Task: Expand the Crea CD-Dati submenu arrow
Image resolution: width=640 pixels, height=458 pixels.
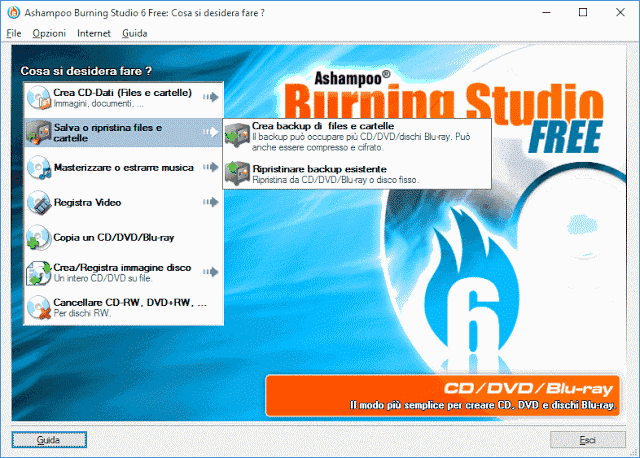Action: (211, 97)
